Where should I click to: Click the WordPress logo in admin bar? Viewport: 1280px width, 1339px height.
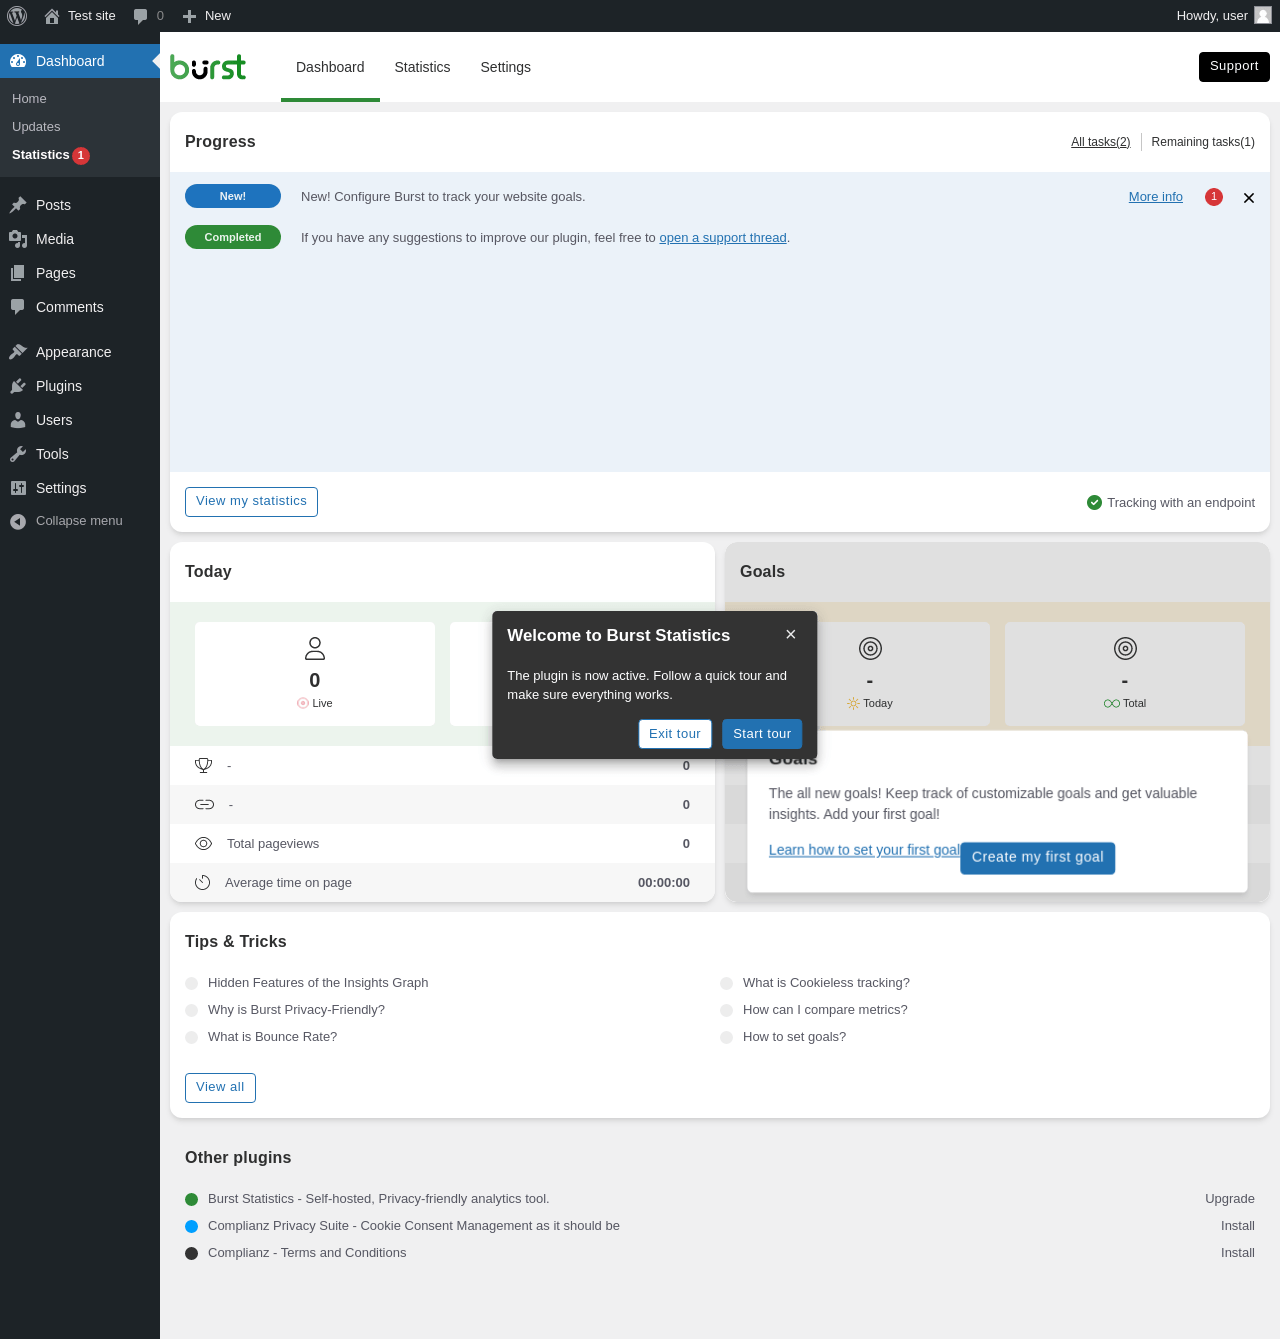point(17,16)
